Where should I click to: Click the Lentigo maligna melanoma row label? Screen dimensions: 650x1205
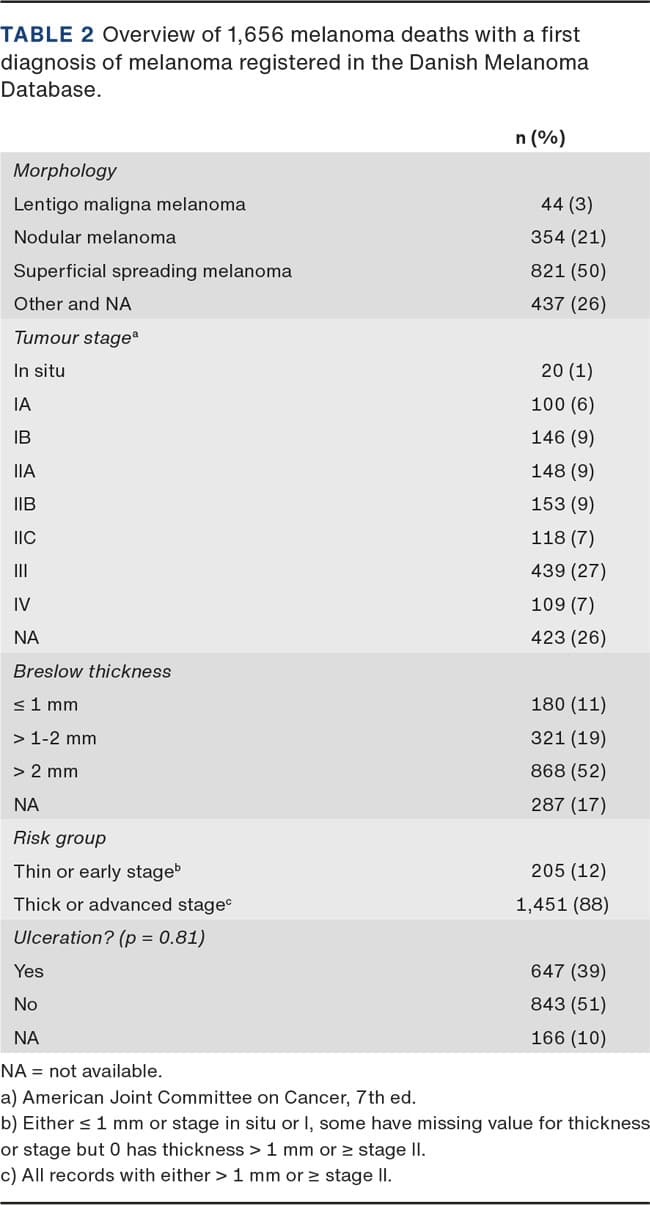click(x=129, y=204)
